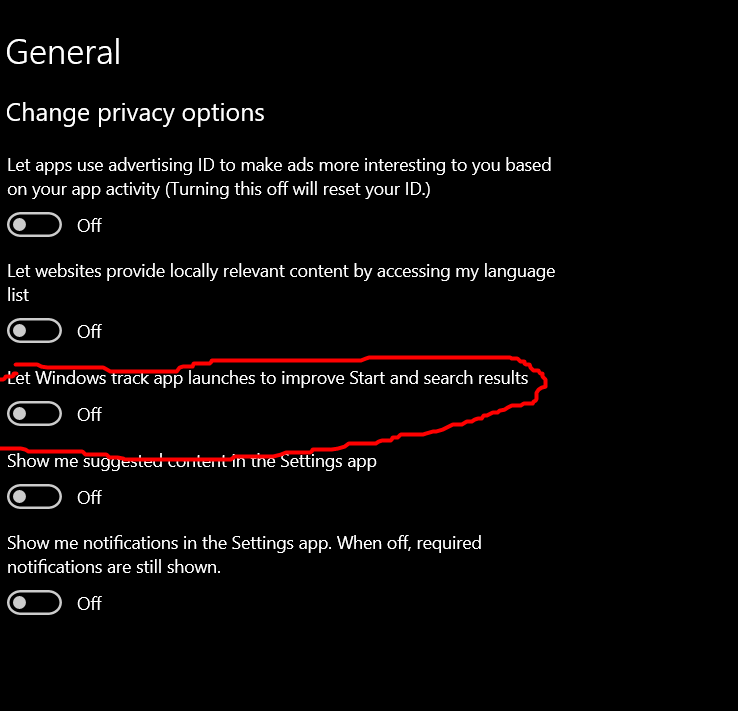Turn on Windows track app launches switch
The image size is (738, 711).
tap(34, 414)
